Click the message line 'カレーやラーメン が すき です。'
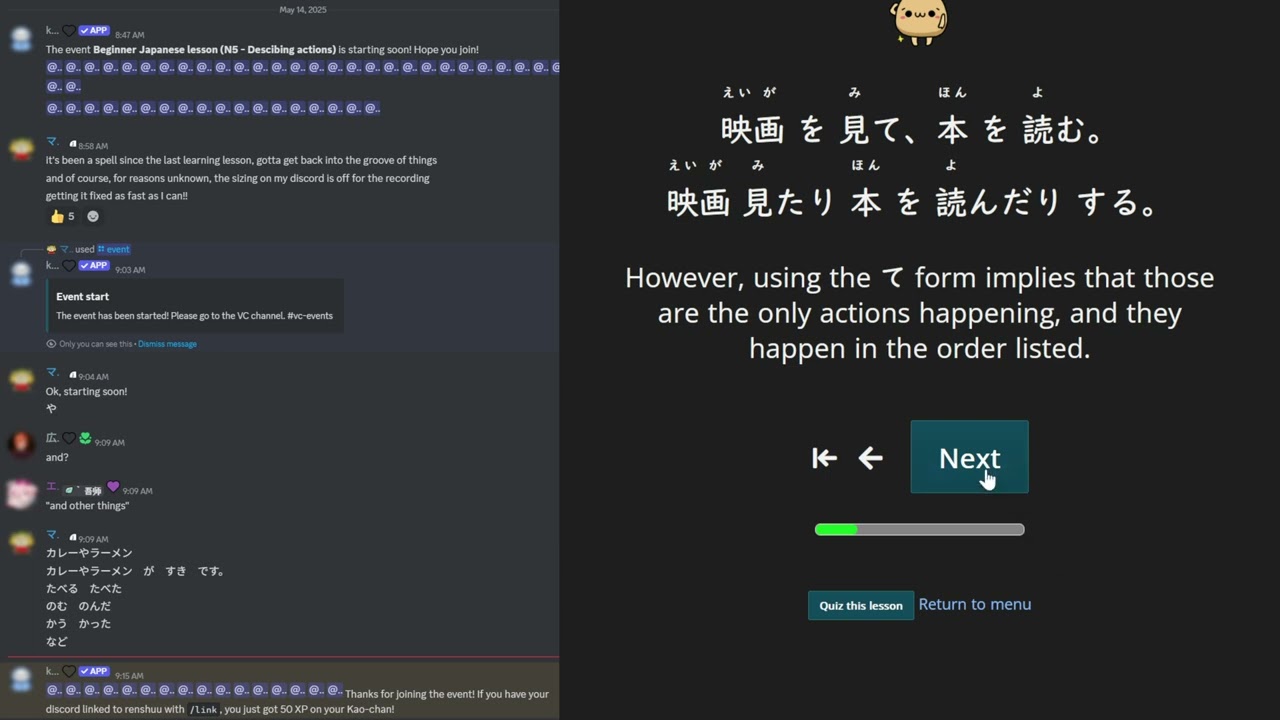This screenshot has height=720, width=1280. click(x=136, y=571)
